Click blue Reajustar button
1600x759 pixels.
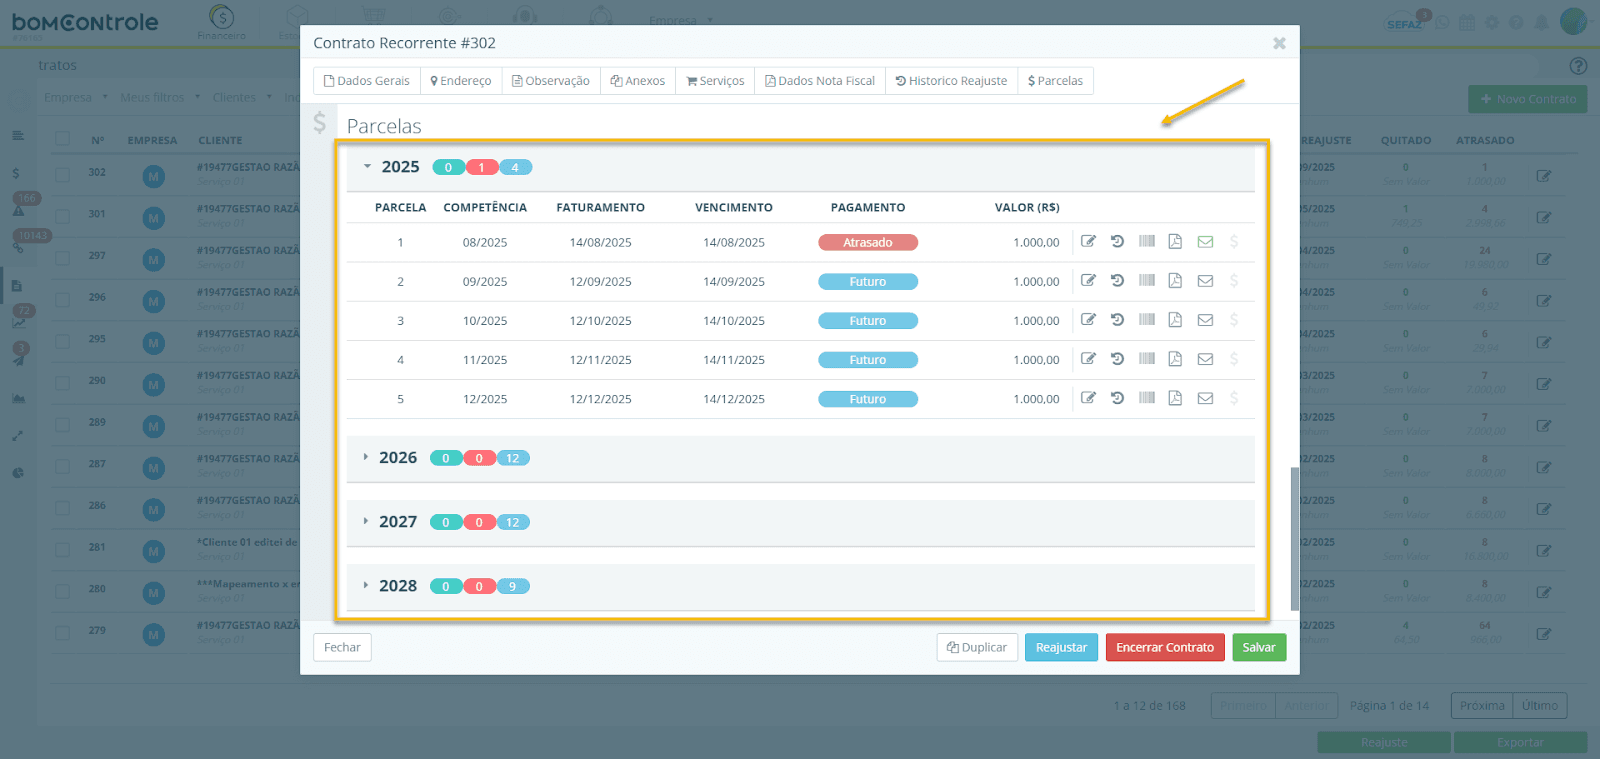pyautogui.click(x=1061, y=647)
